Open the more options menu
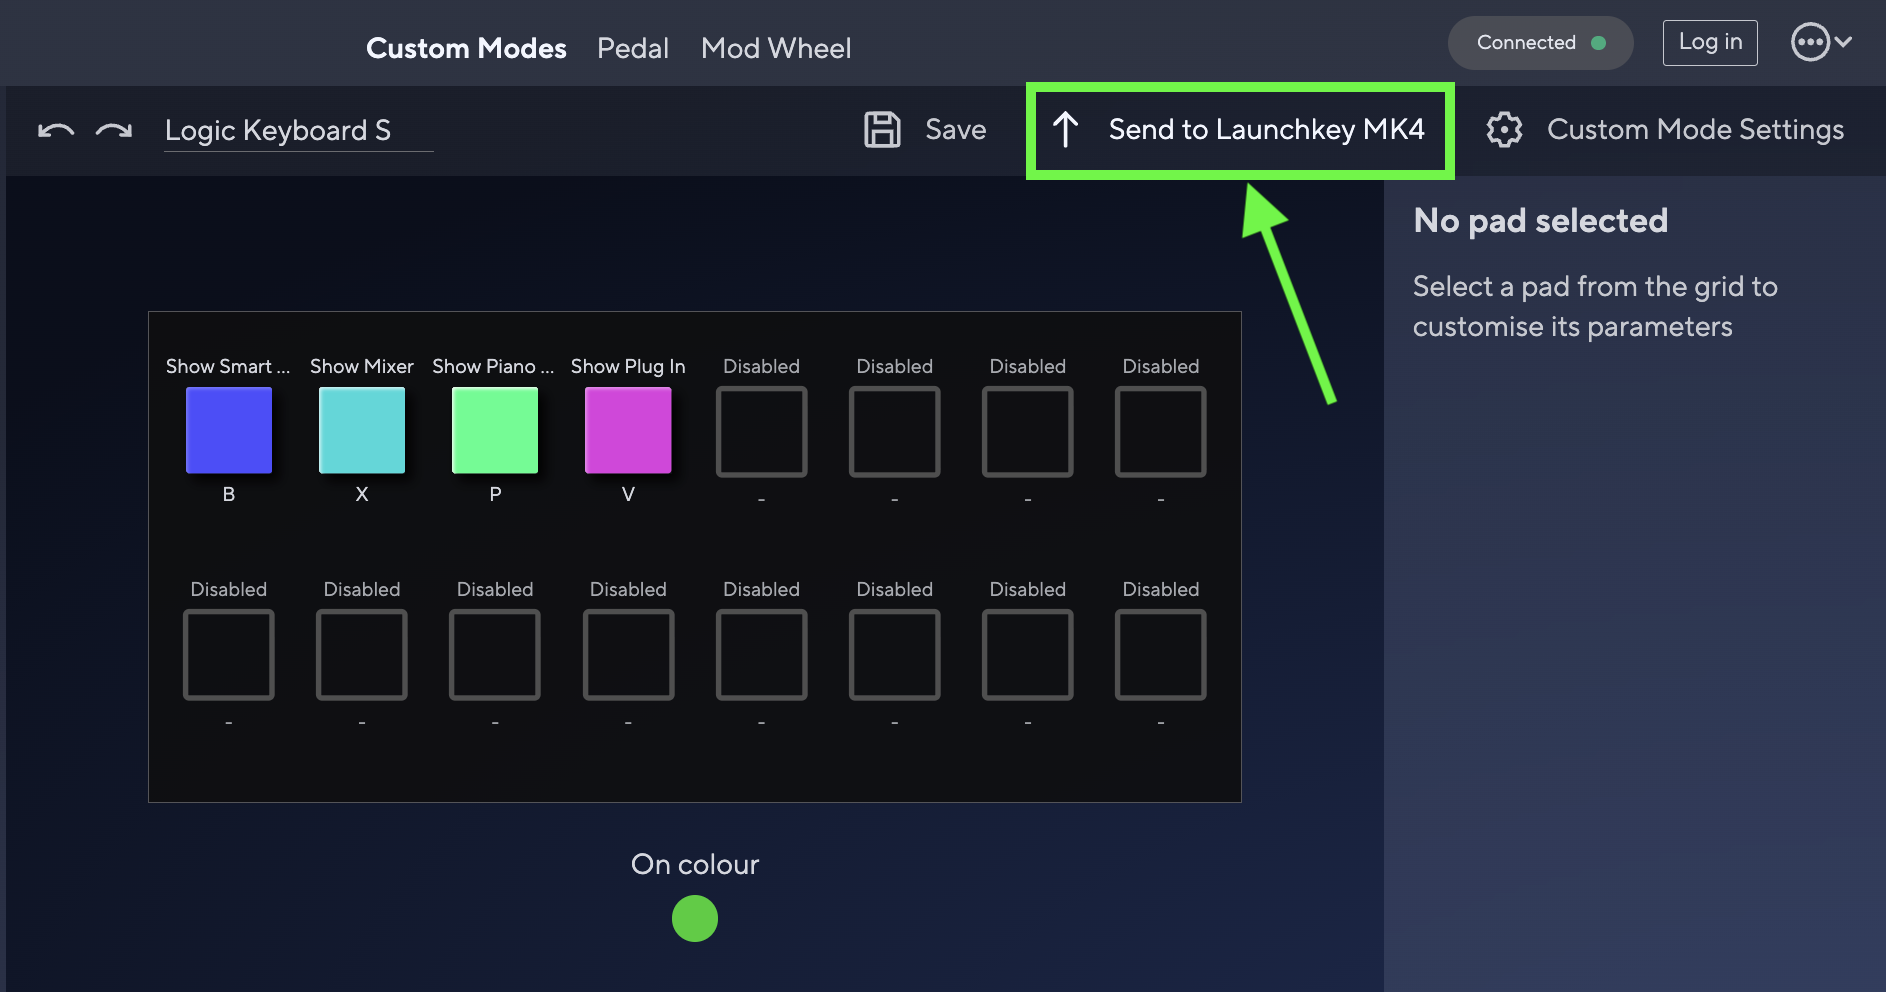The image size is (1886, 992). 1821,42
